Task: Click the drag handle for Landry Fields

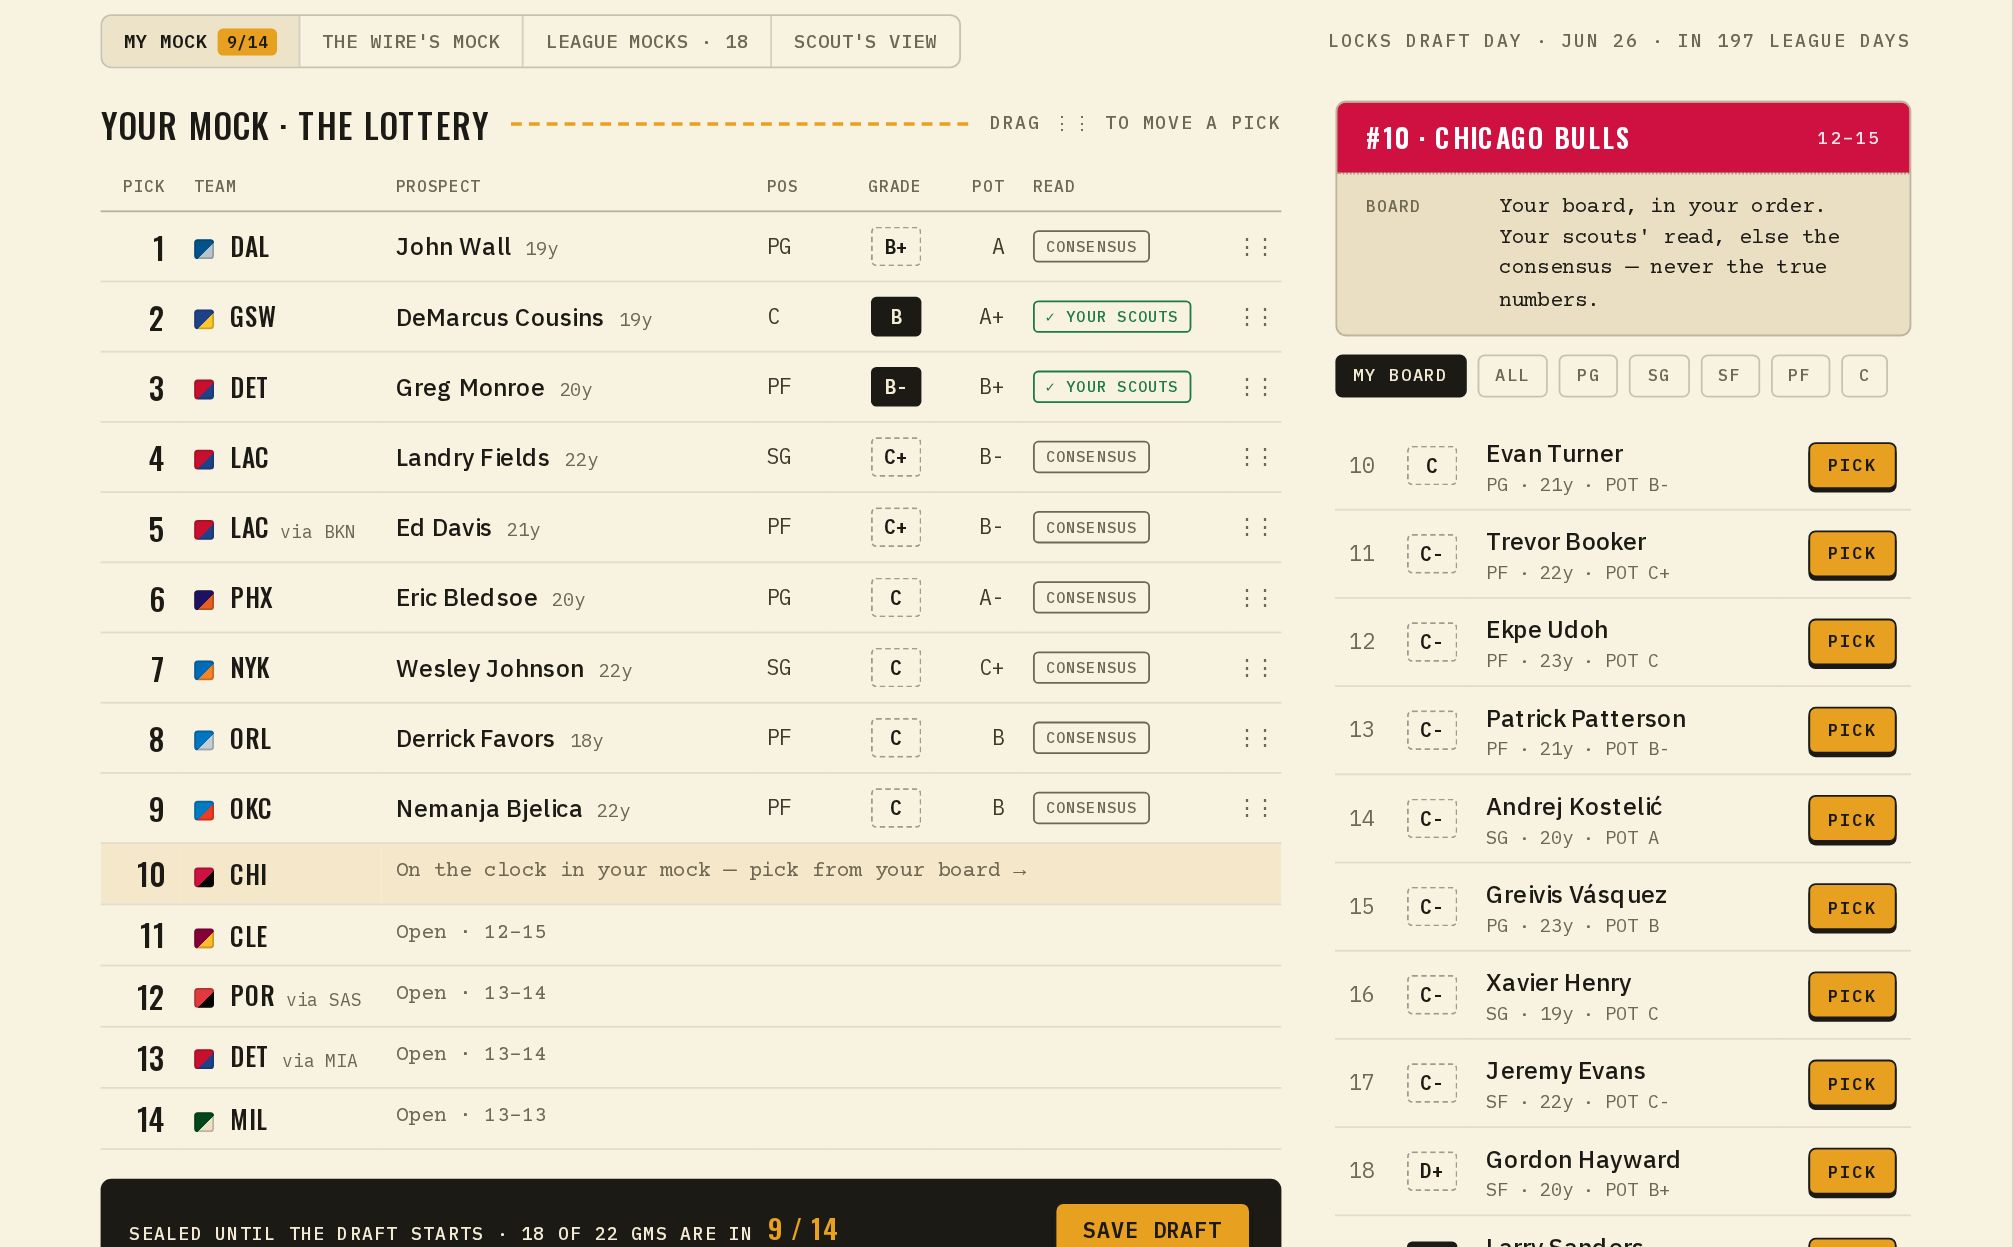Action: (1256, 457)
